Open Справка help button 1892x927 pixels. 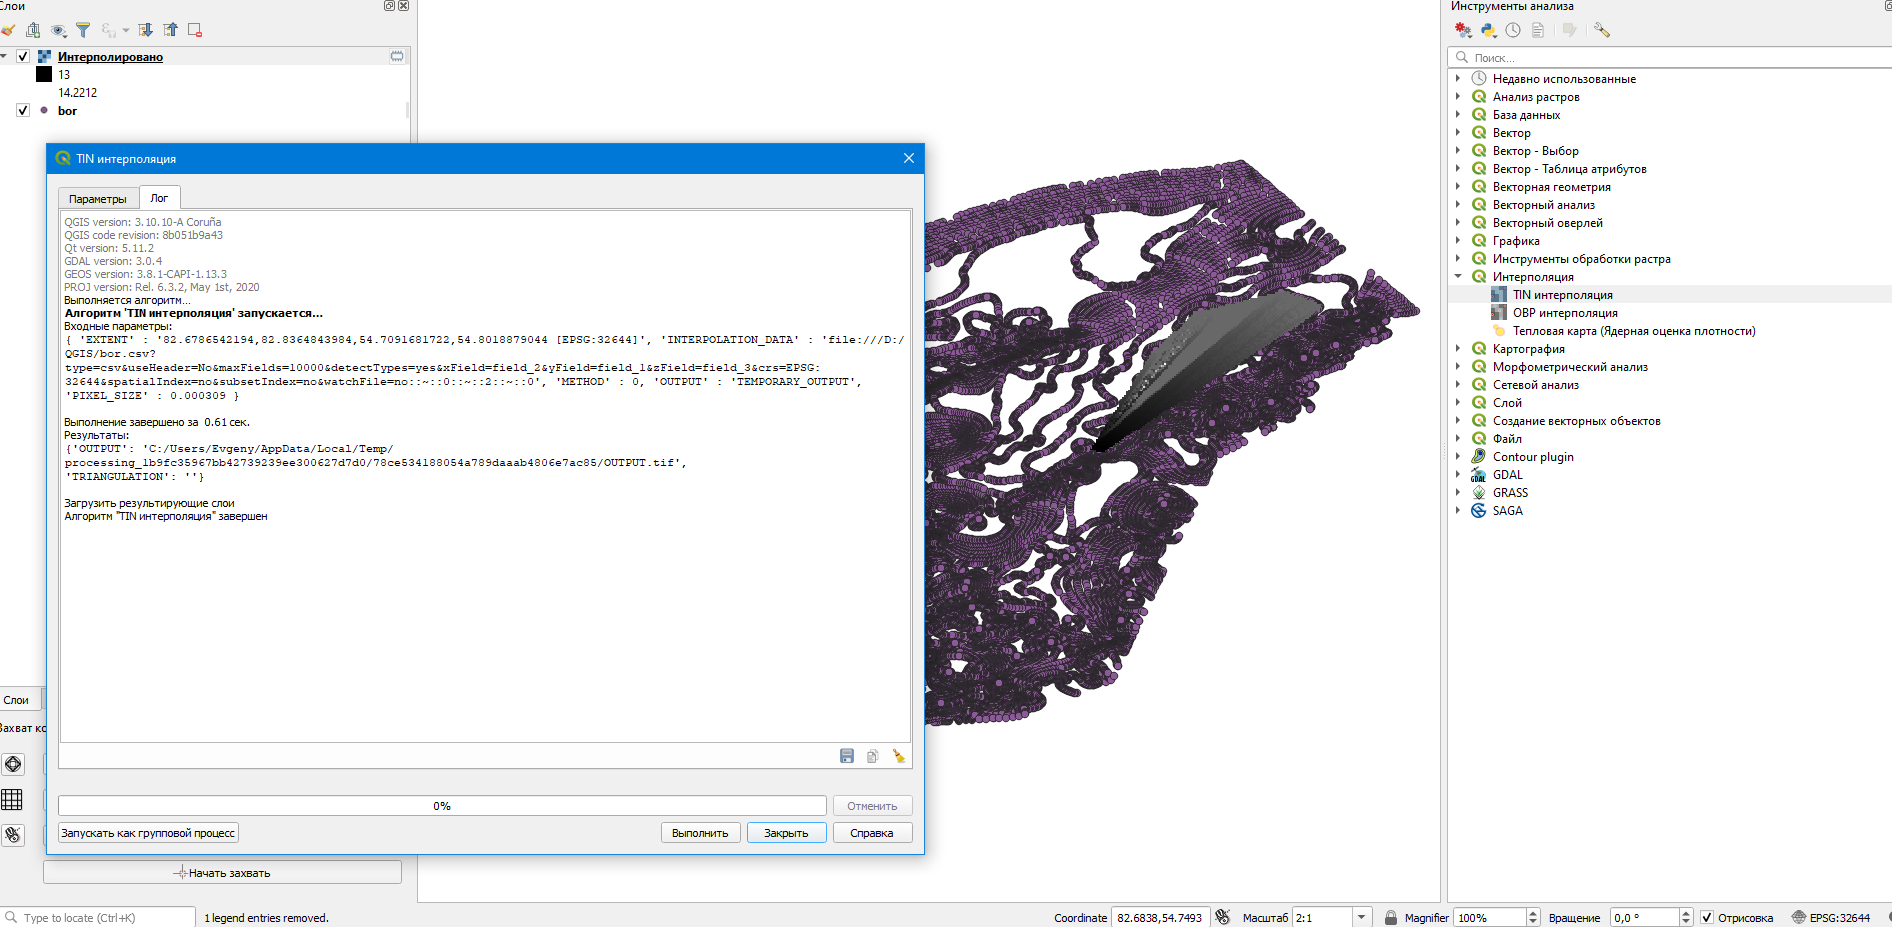872,833
